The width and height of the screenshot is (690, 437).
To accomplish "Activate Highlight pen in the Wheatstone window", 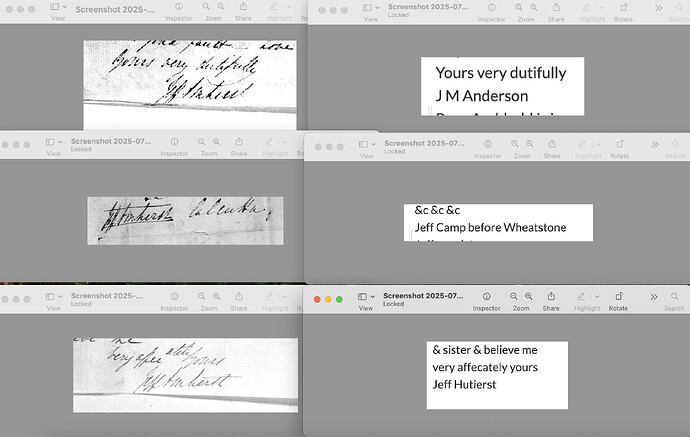I will (582, 144).
